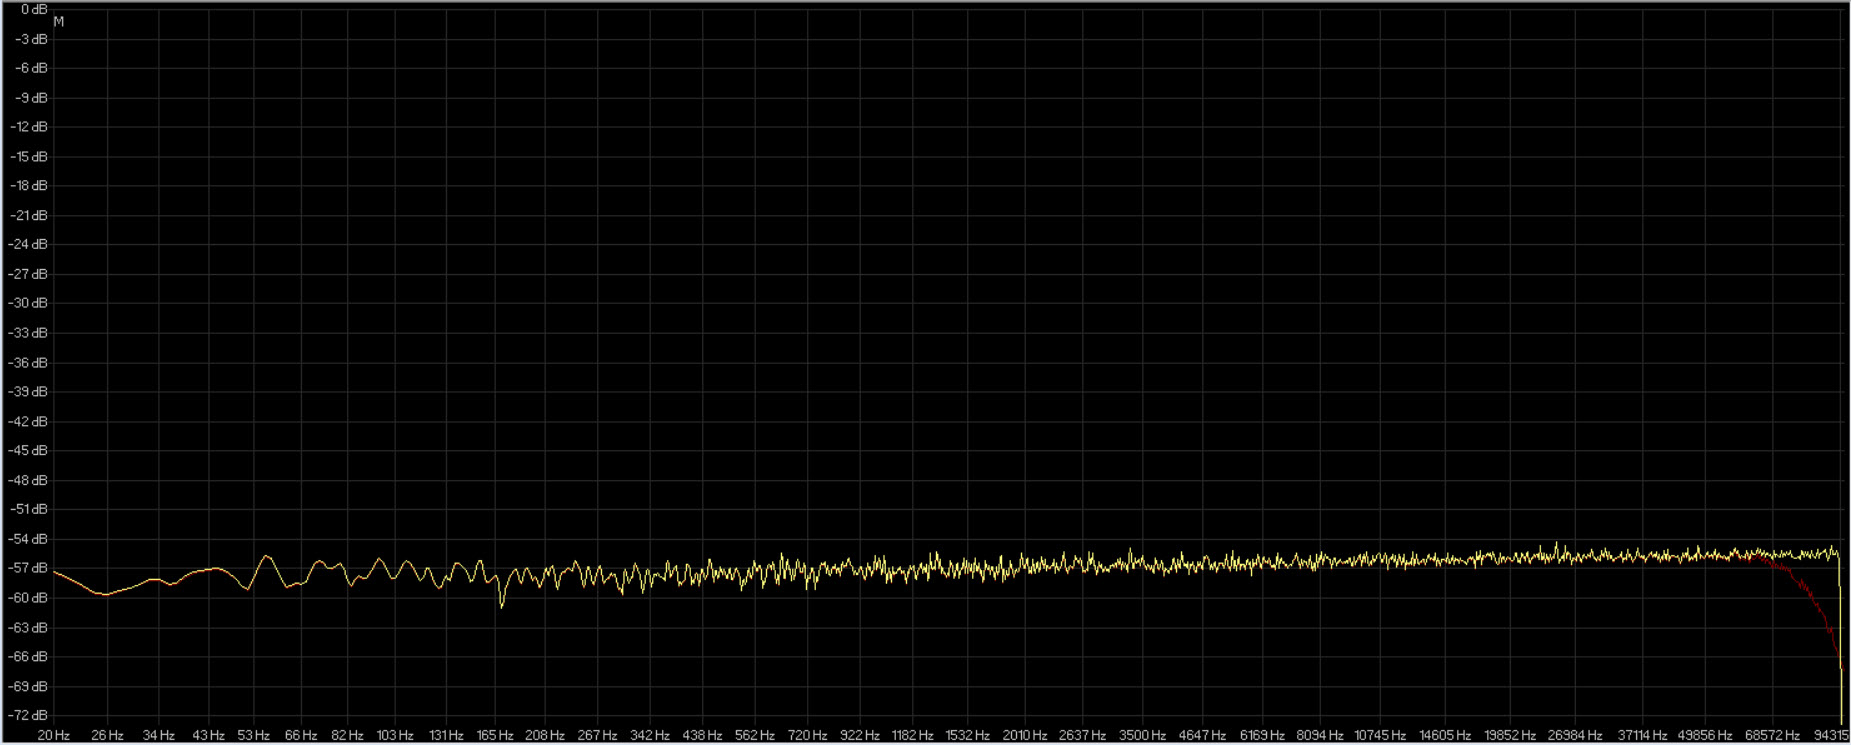Viewport: 1851px width, 745px height.
Task: Click the 19852 Hz frequency label
Action: (x=1510, y=736)
